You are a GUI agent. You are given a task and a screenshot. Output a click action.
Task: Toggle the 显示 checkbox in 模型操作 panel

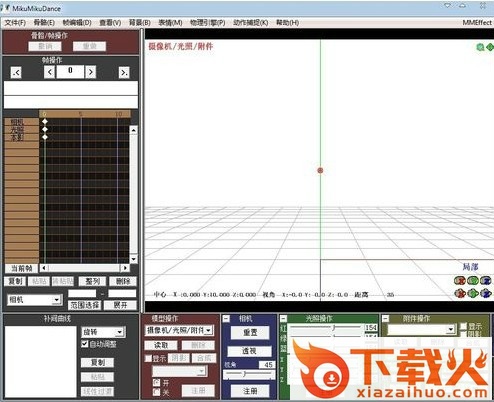point(148,358)
